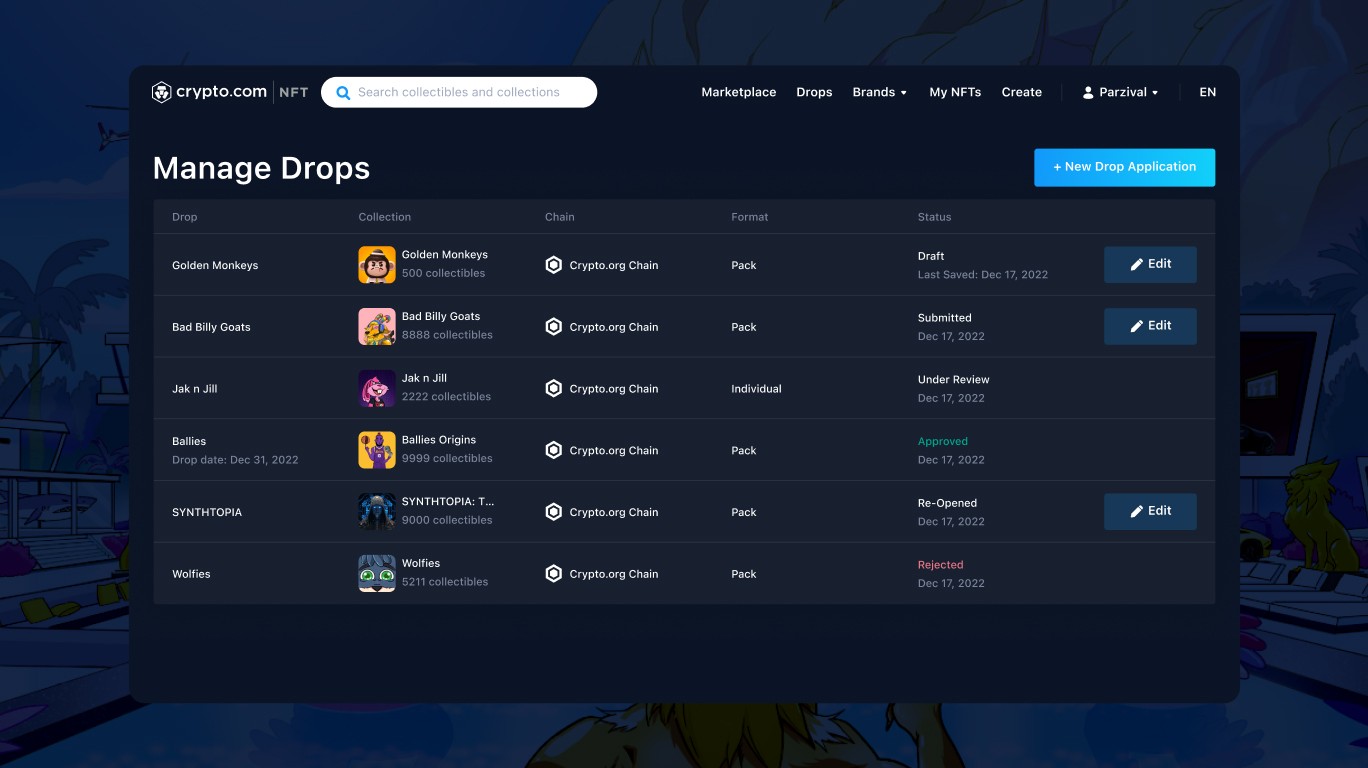Click the Drop column header
The width and height of the screenshot is (1368, 768).
tap(185, 217)
